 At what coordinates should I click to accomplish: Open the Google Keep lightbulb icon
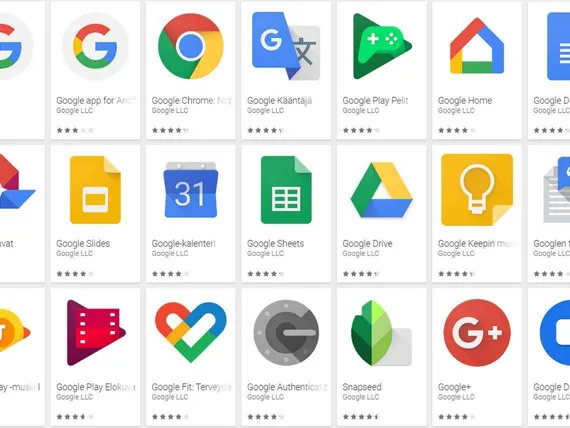477,190
